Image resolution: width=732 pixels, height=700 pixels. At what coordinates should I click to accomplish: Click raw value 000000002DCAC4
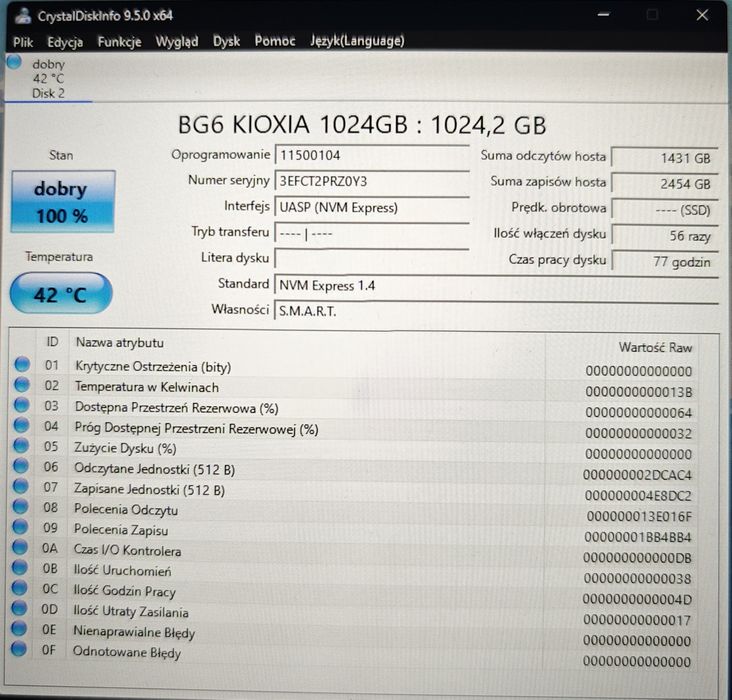637,475
